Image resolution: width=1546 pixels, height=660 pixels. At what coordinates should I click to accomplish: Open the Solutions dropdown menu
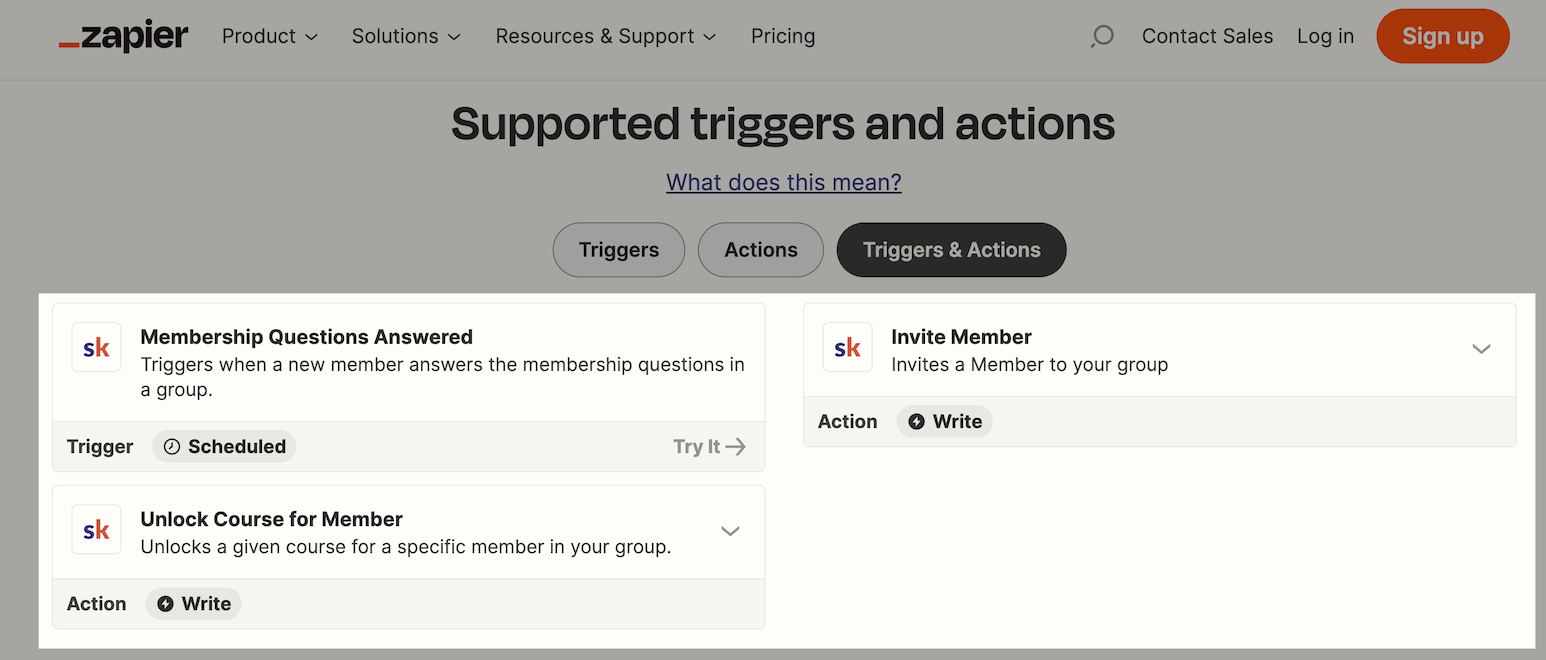click(x=406, y=37)
